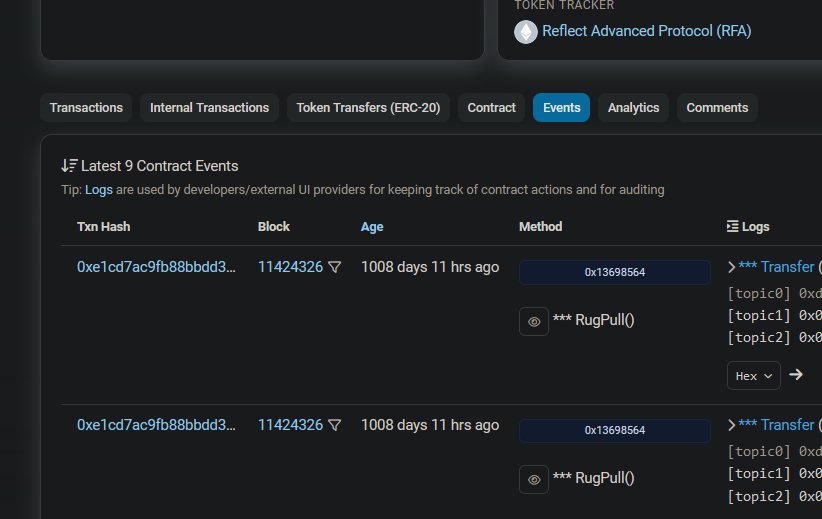Select the first row age 1008 days 11 hrs ago

pos(430,267)
